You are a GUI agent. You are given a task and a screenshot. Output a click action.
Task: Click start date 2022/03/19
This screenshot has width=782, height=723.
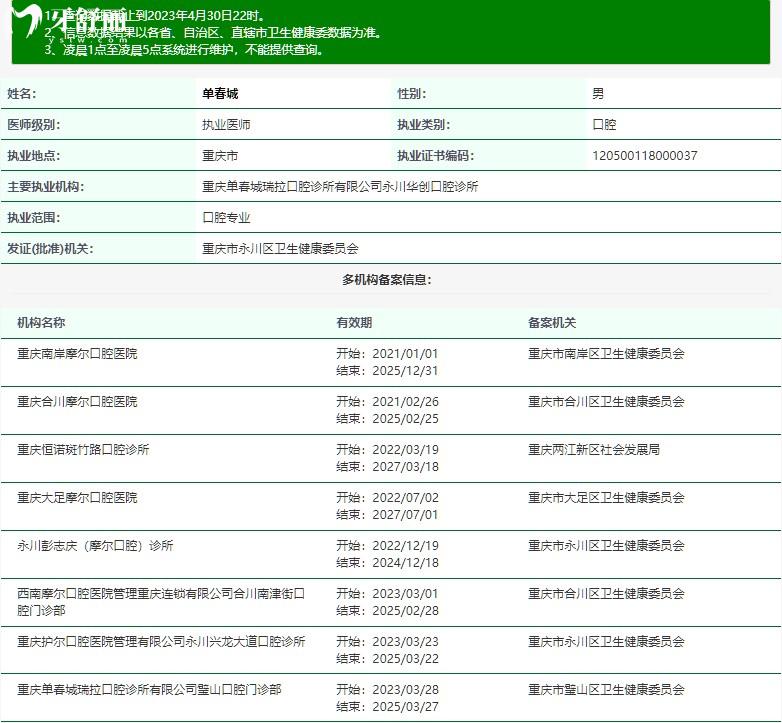pos(405,449)
